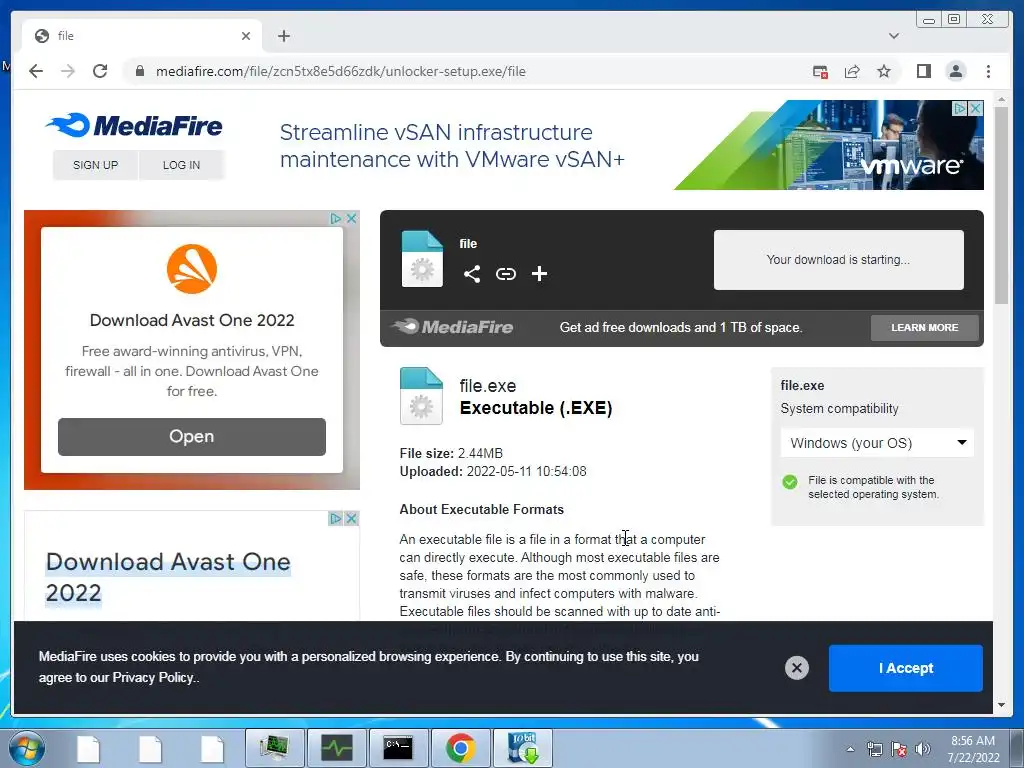Open a new browser tab
1024x768 pixels.
[283, 36]
